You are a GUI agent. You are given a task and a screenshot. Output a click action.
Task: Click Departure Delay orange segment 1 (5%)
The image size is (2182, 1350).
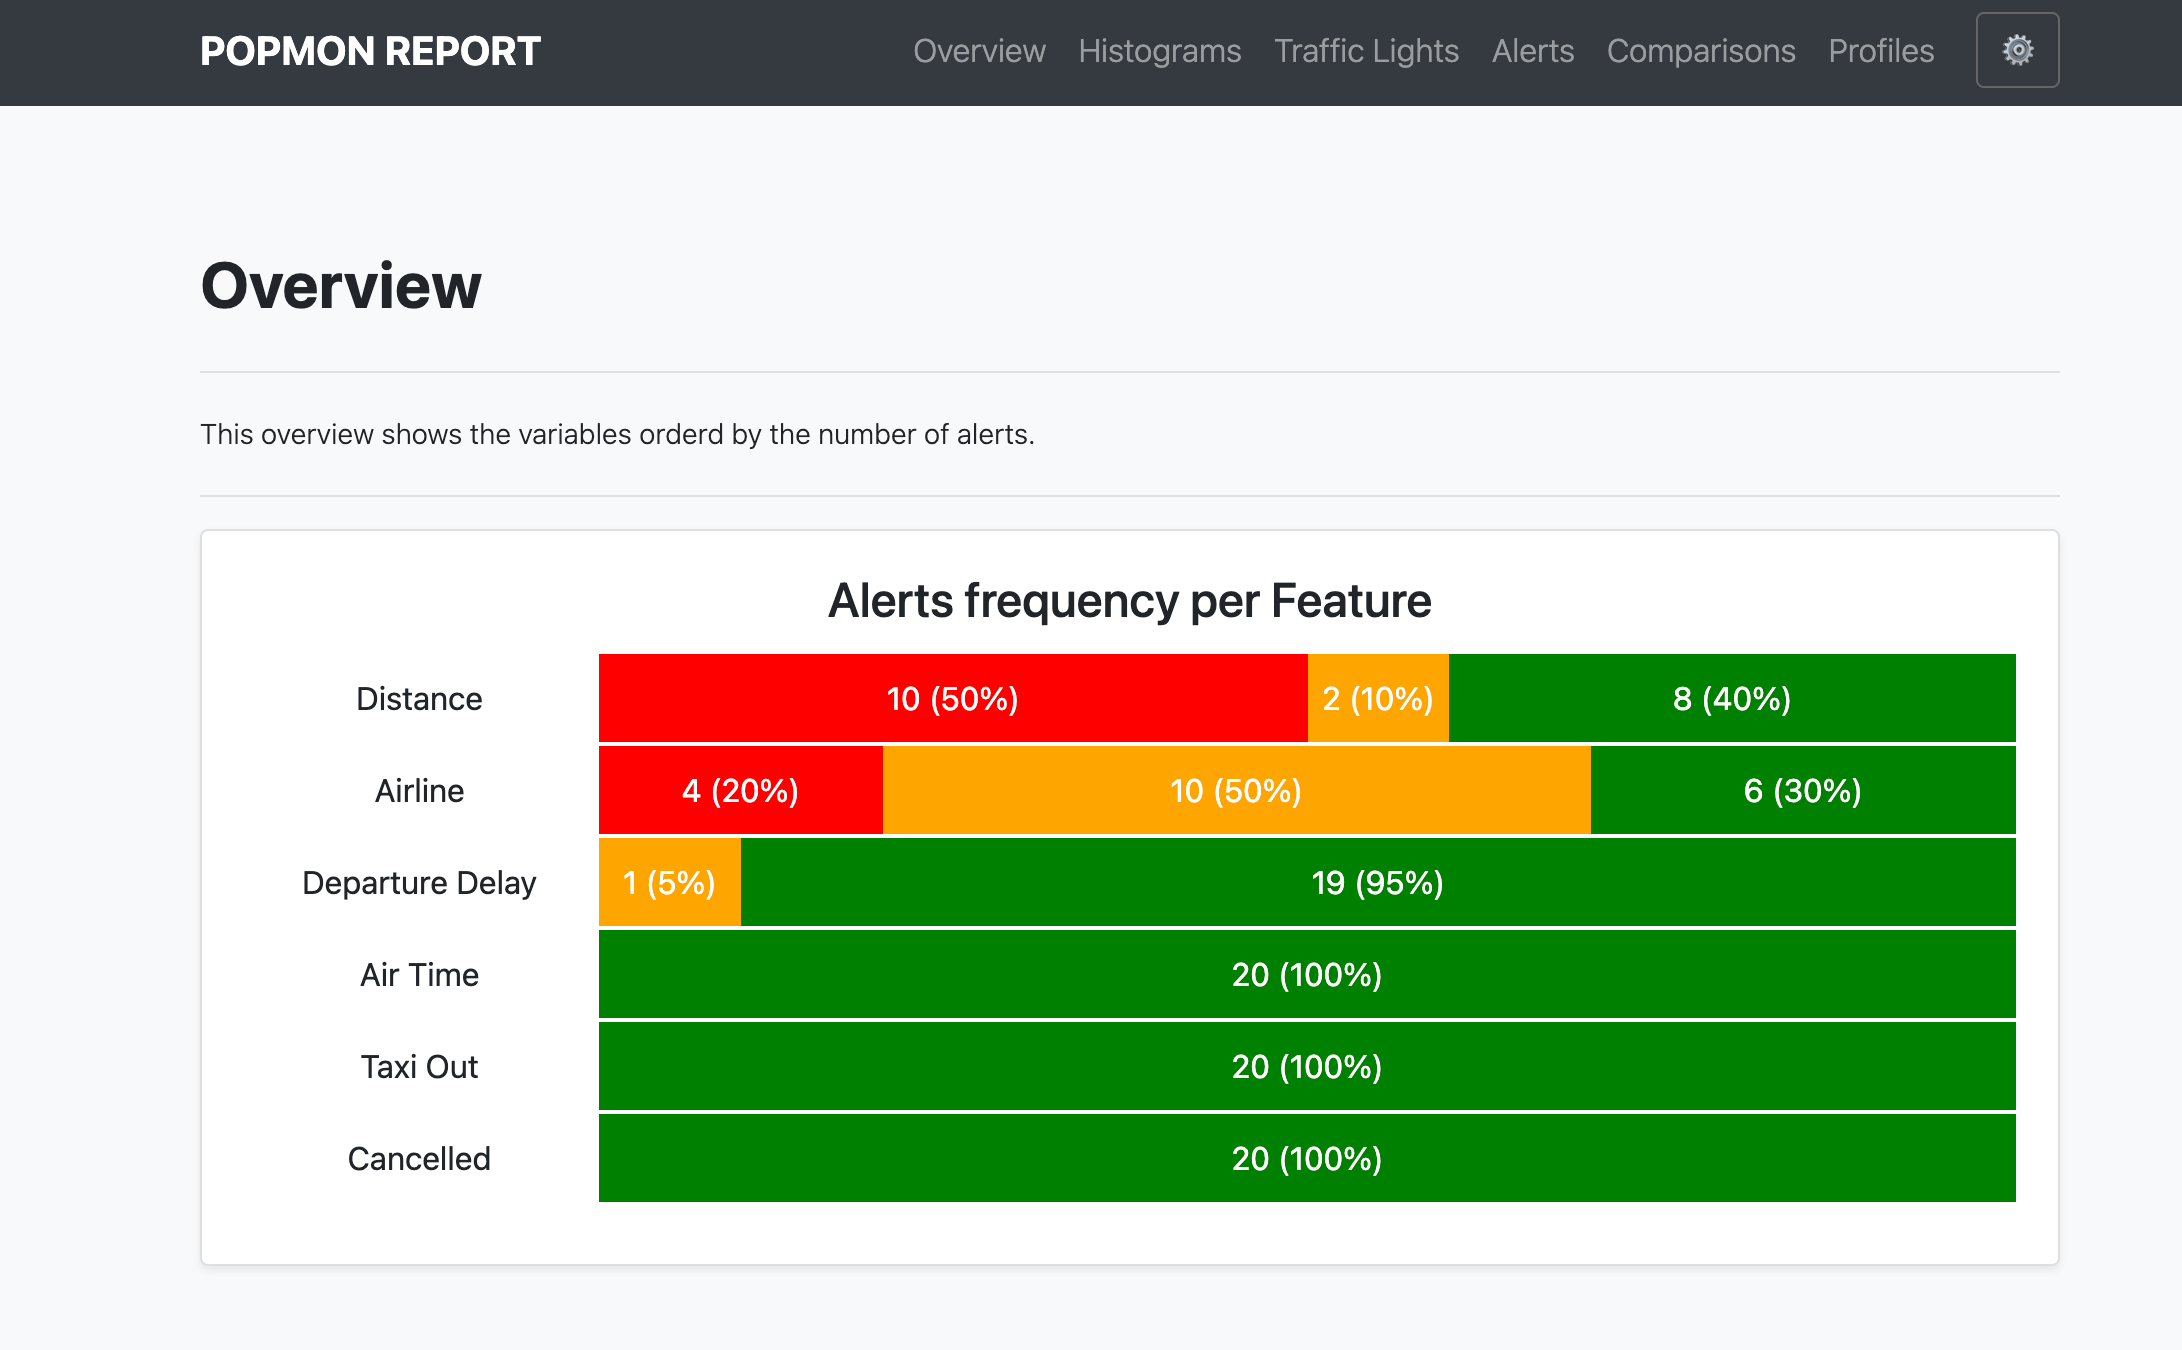point(669,882)
